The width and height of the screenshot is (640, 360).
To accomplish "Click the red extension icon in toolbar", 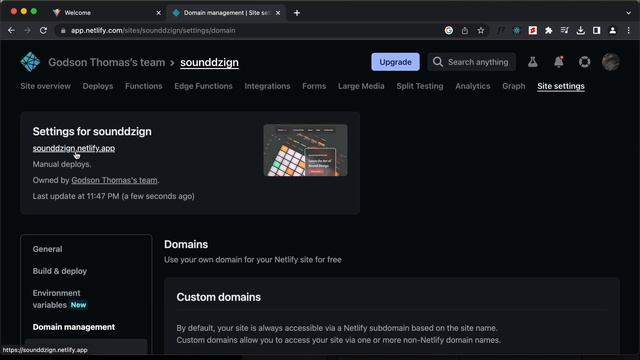I will 533,30.
